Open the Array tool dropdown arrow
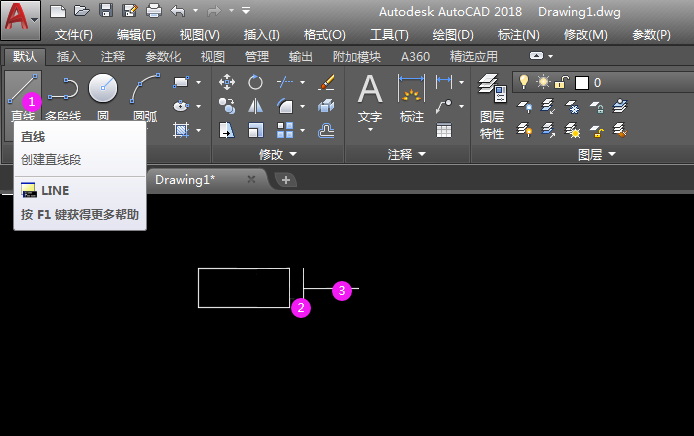The width and height of the screenshot is (694, 436). tap(302, 130)
